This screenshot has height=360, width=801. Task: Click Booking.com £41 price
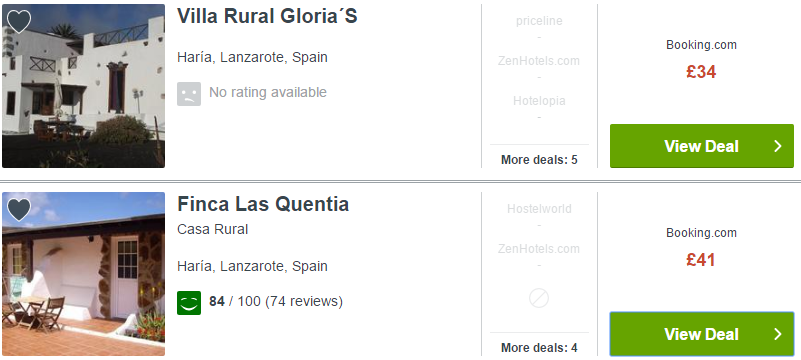click(x=701, y=259)
